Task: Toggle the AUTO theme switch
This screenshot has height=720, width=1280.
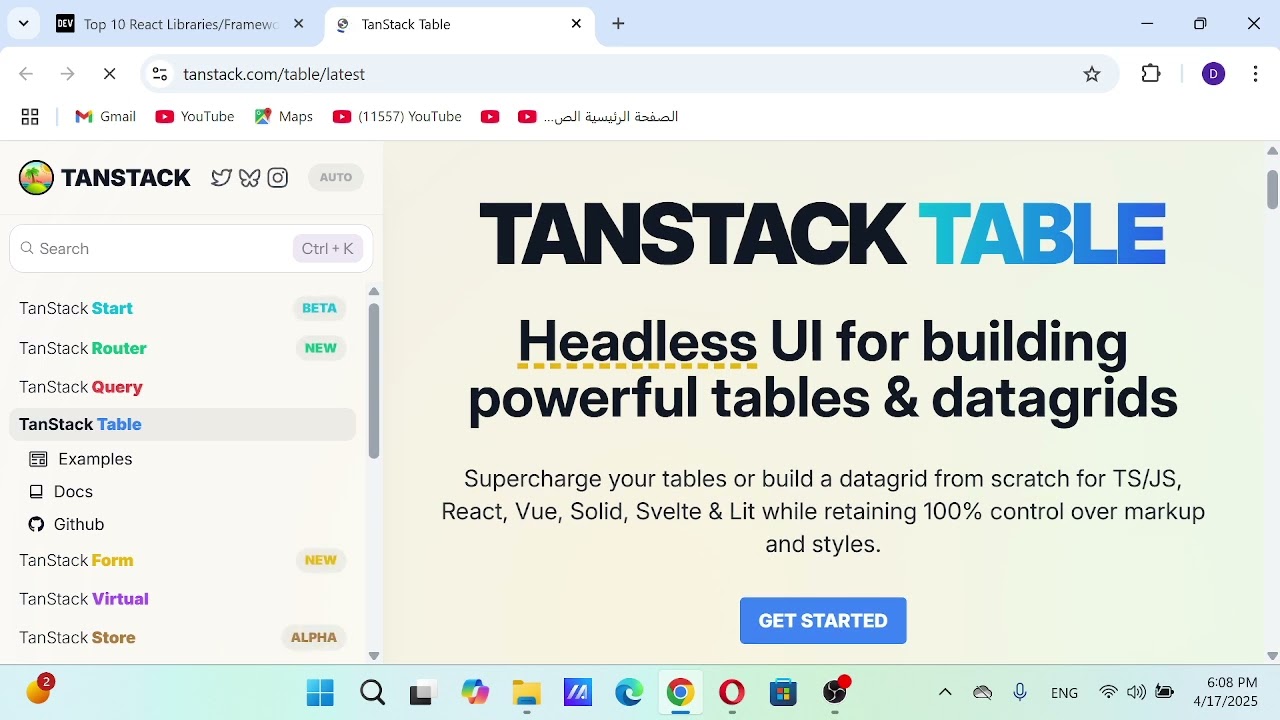Action: pos(336,178)
